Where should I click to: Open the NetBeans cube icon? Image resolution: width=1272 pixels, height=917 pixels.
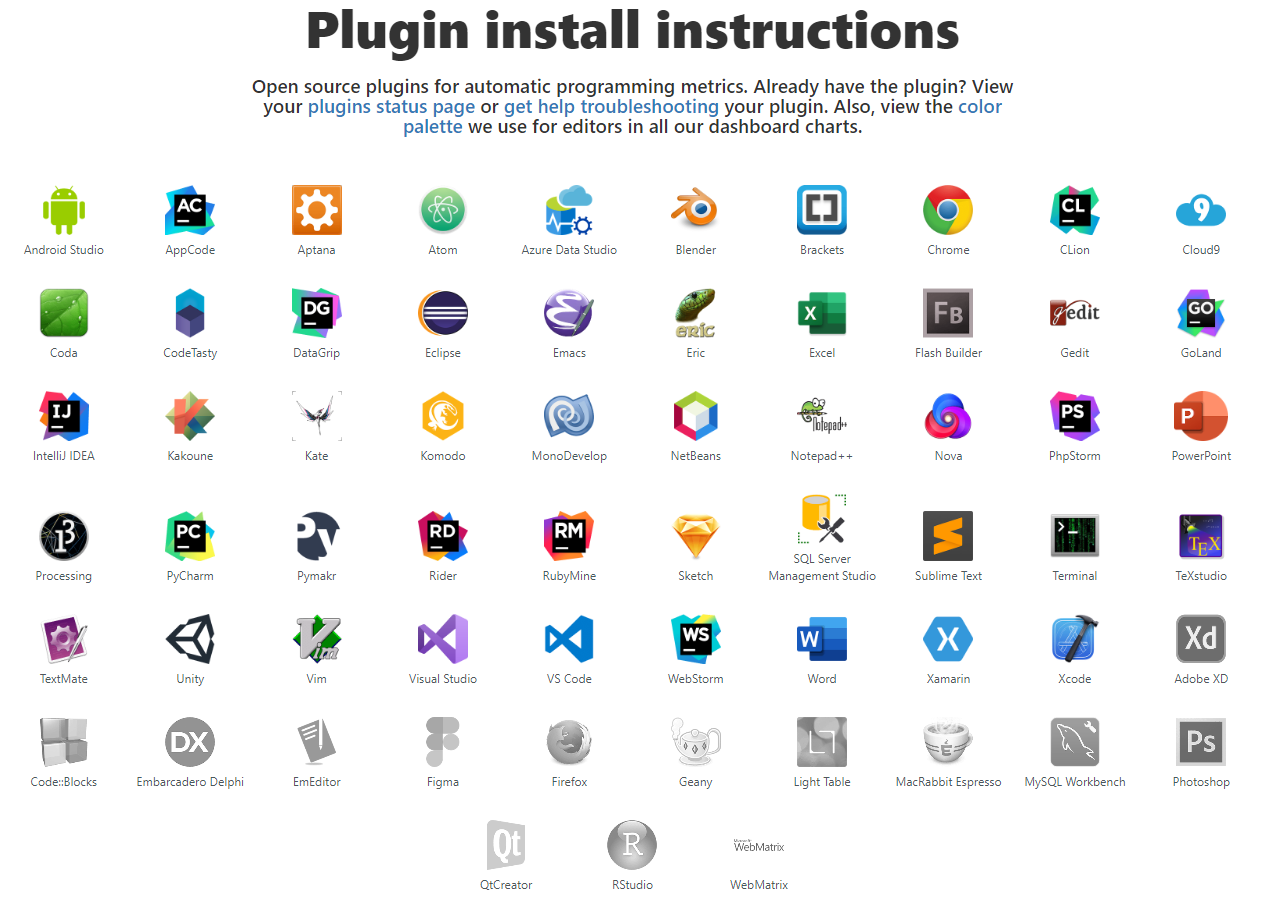point(695,416)
